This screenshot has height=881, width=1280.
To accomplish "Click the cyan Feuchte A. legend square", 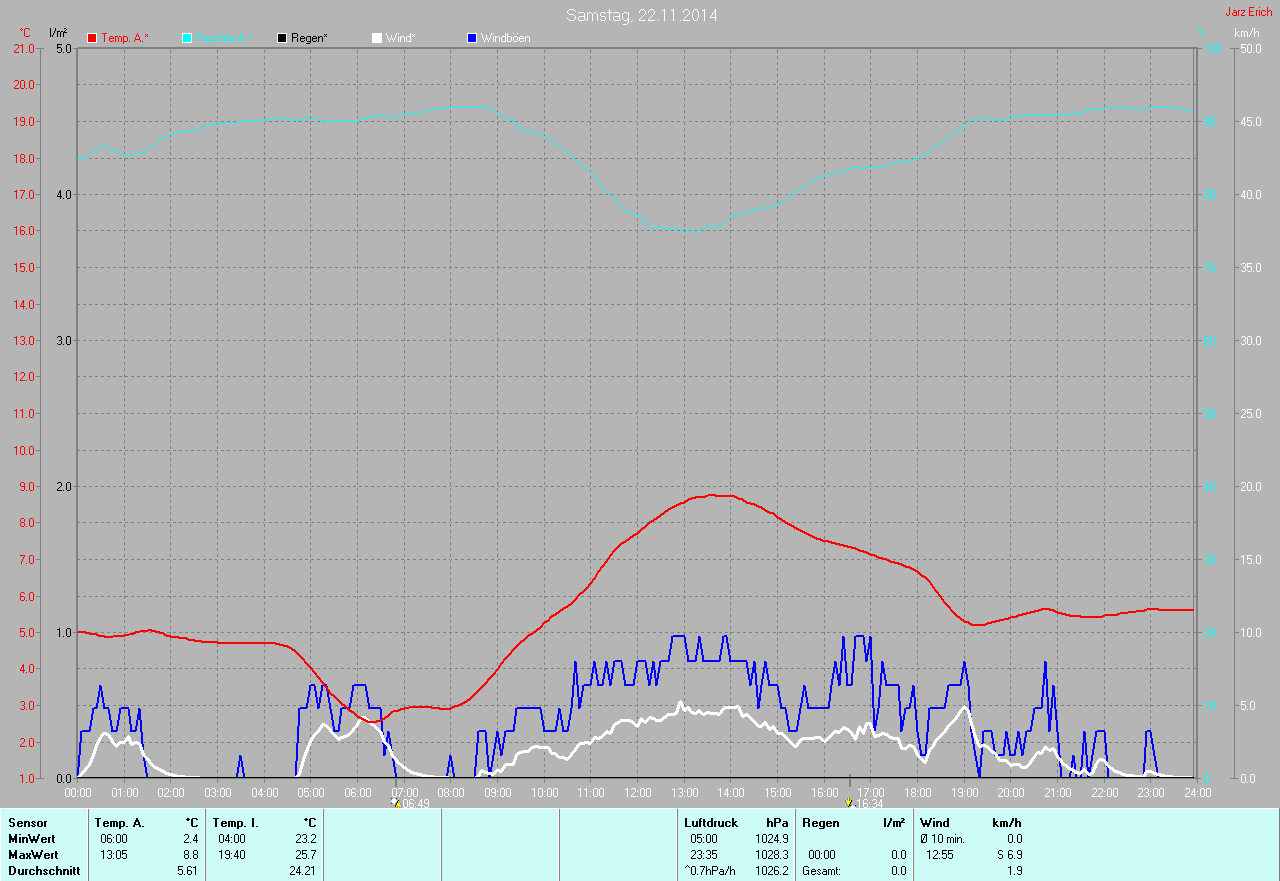I will tap(187, 38).
